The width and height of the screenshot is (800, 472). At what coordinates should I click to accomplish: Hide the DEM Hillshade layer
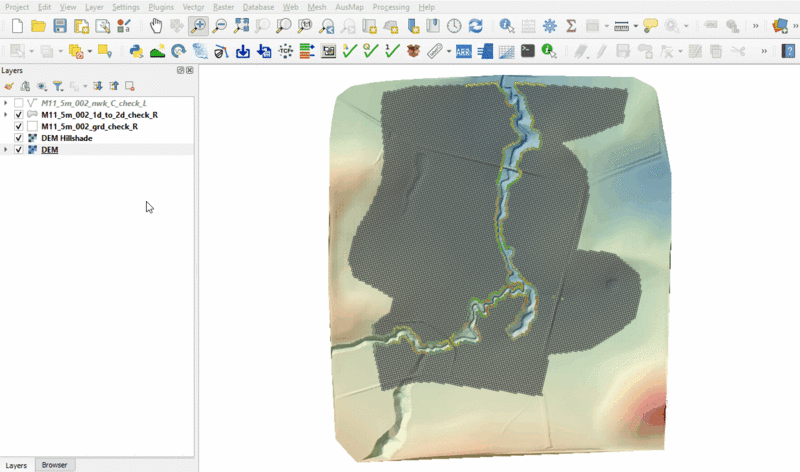point(19,138)
